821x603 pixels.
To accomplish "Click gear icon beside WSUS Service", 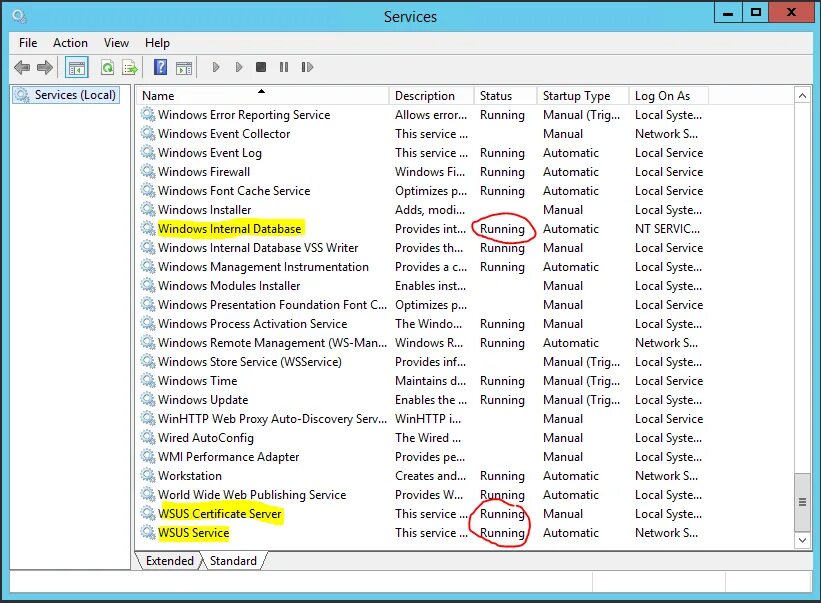I will 148,532.
